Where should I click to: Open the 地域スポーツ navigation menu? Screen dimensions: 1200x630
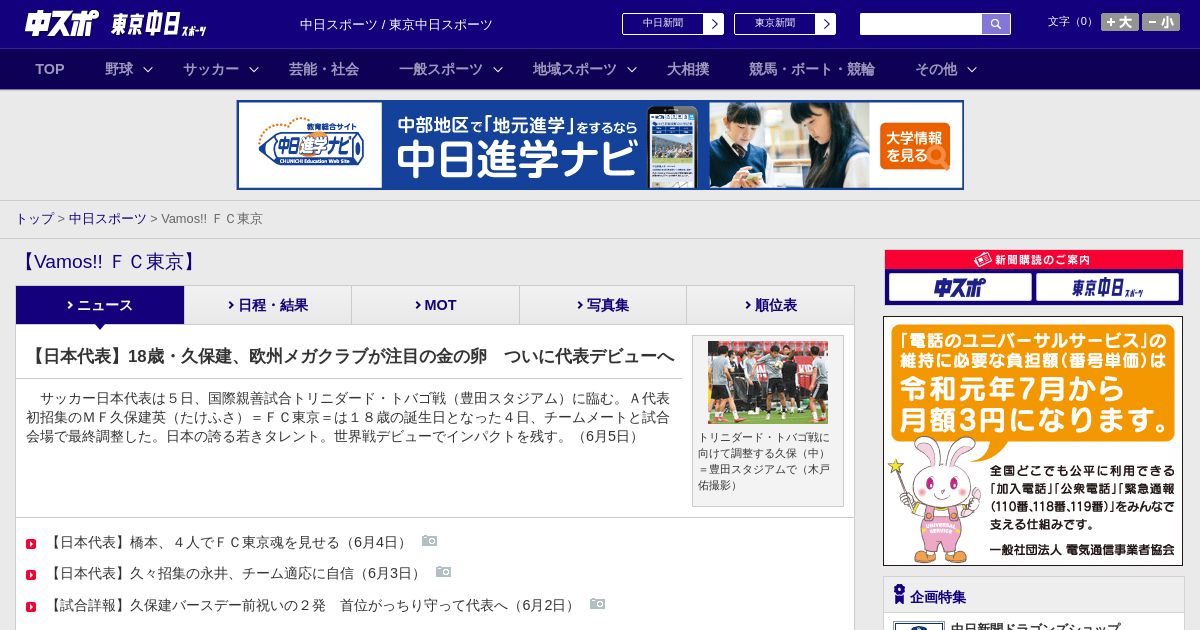pyautogui.click(x=575, y=69)
